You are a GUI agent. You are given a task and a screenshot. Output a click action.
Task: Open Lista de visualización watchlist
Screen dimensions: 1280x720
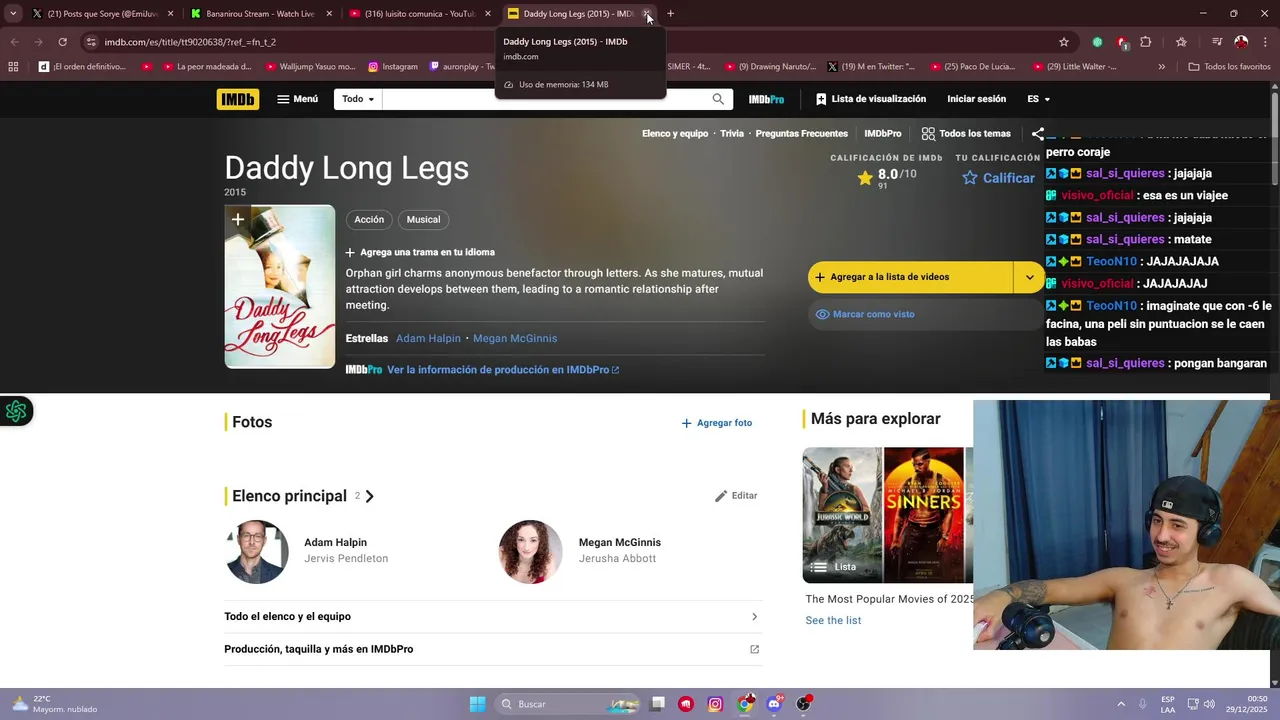(871, 99)
